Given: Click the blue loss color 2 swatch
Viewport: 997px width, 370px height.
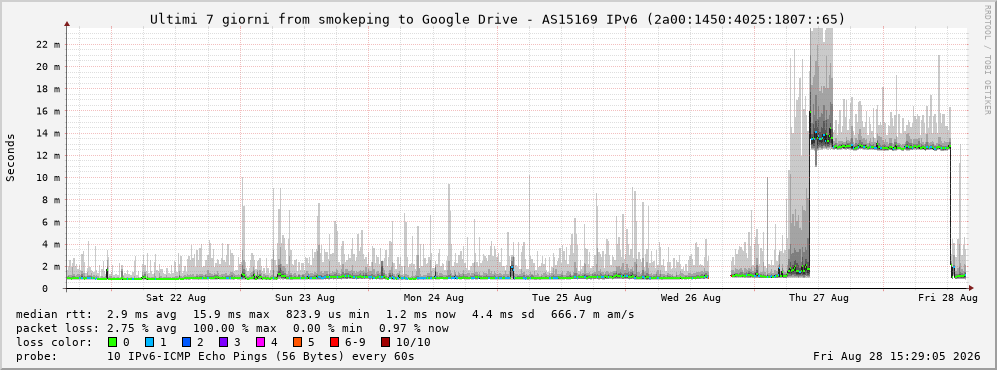Looking at the screenshot, I should tap(186, 342).
